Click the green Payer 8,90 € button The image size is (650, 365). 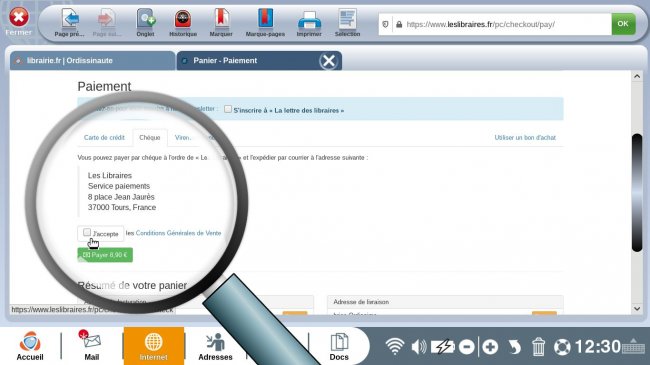(105, 255)
